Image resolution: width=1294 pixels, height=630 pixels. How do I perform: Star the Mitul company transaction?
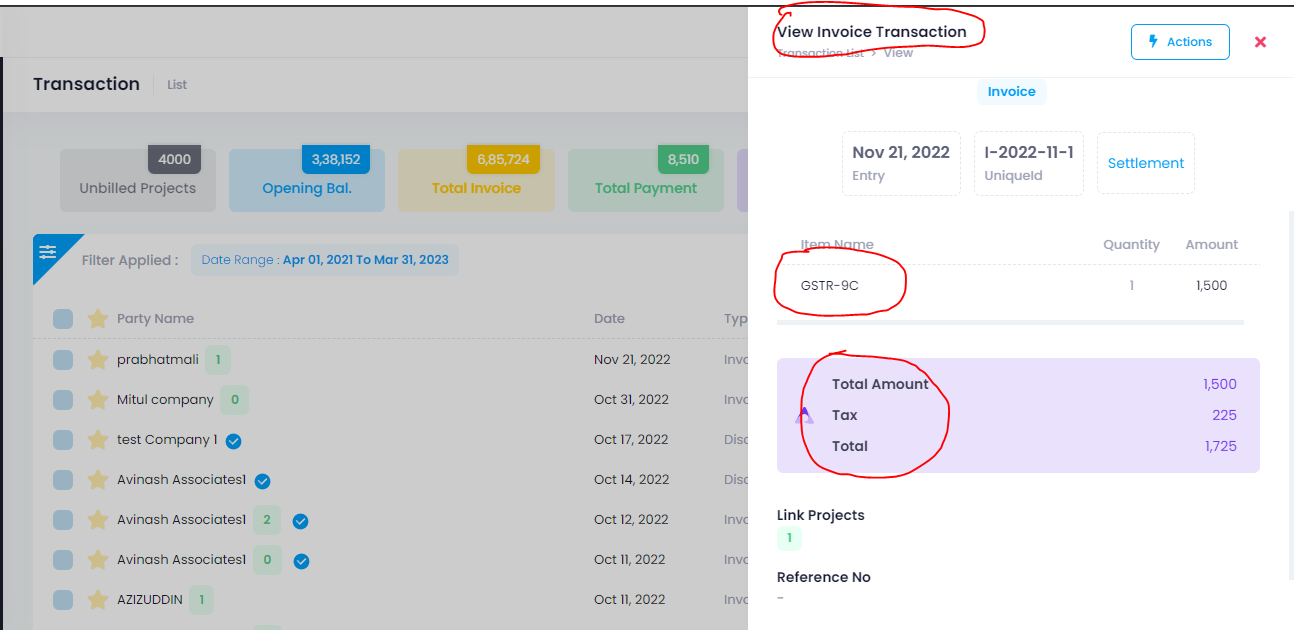(x=97, y=400)
